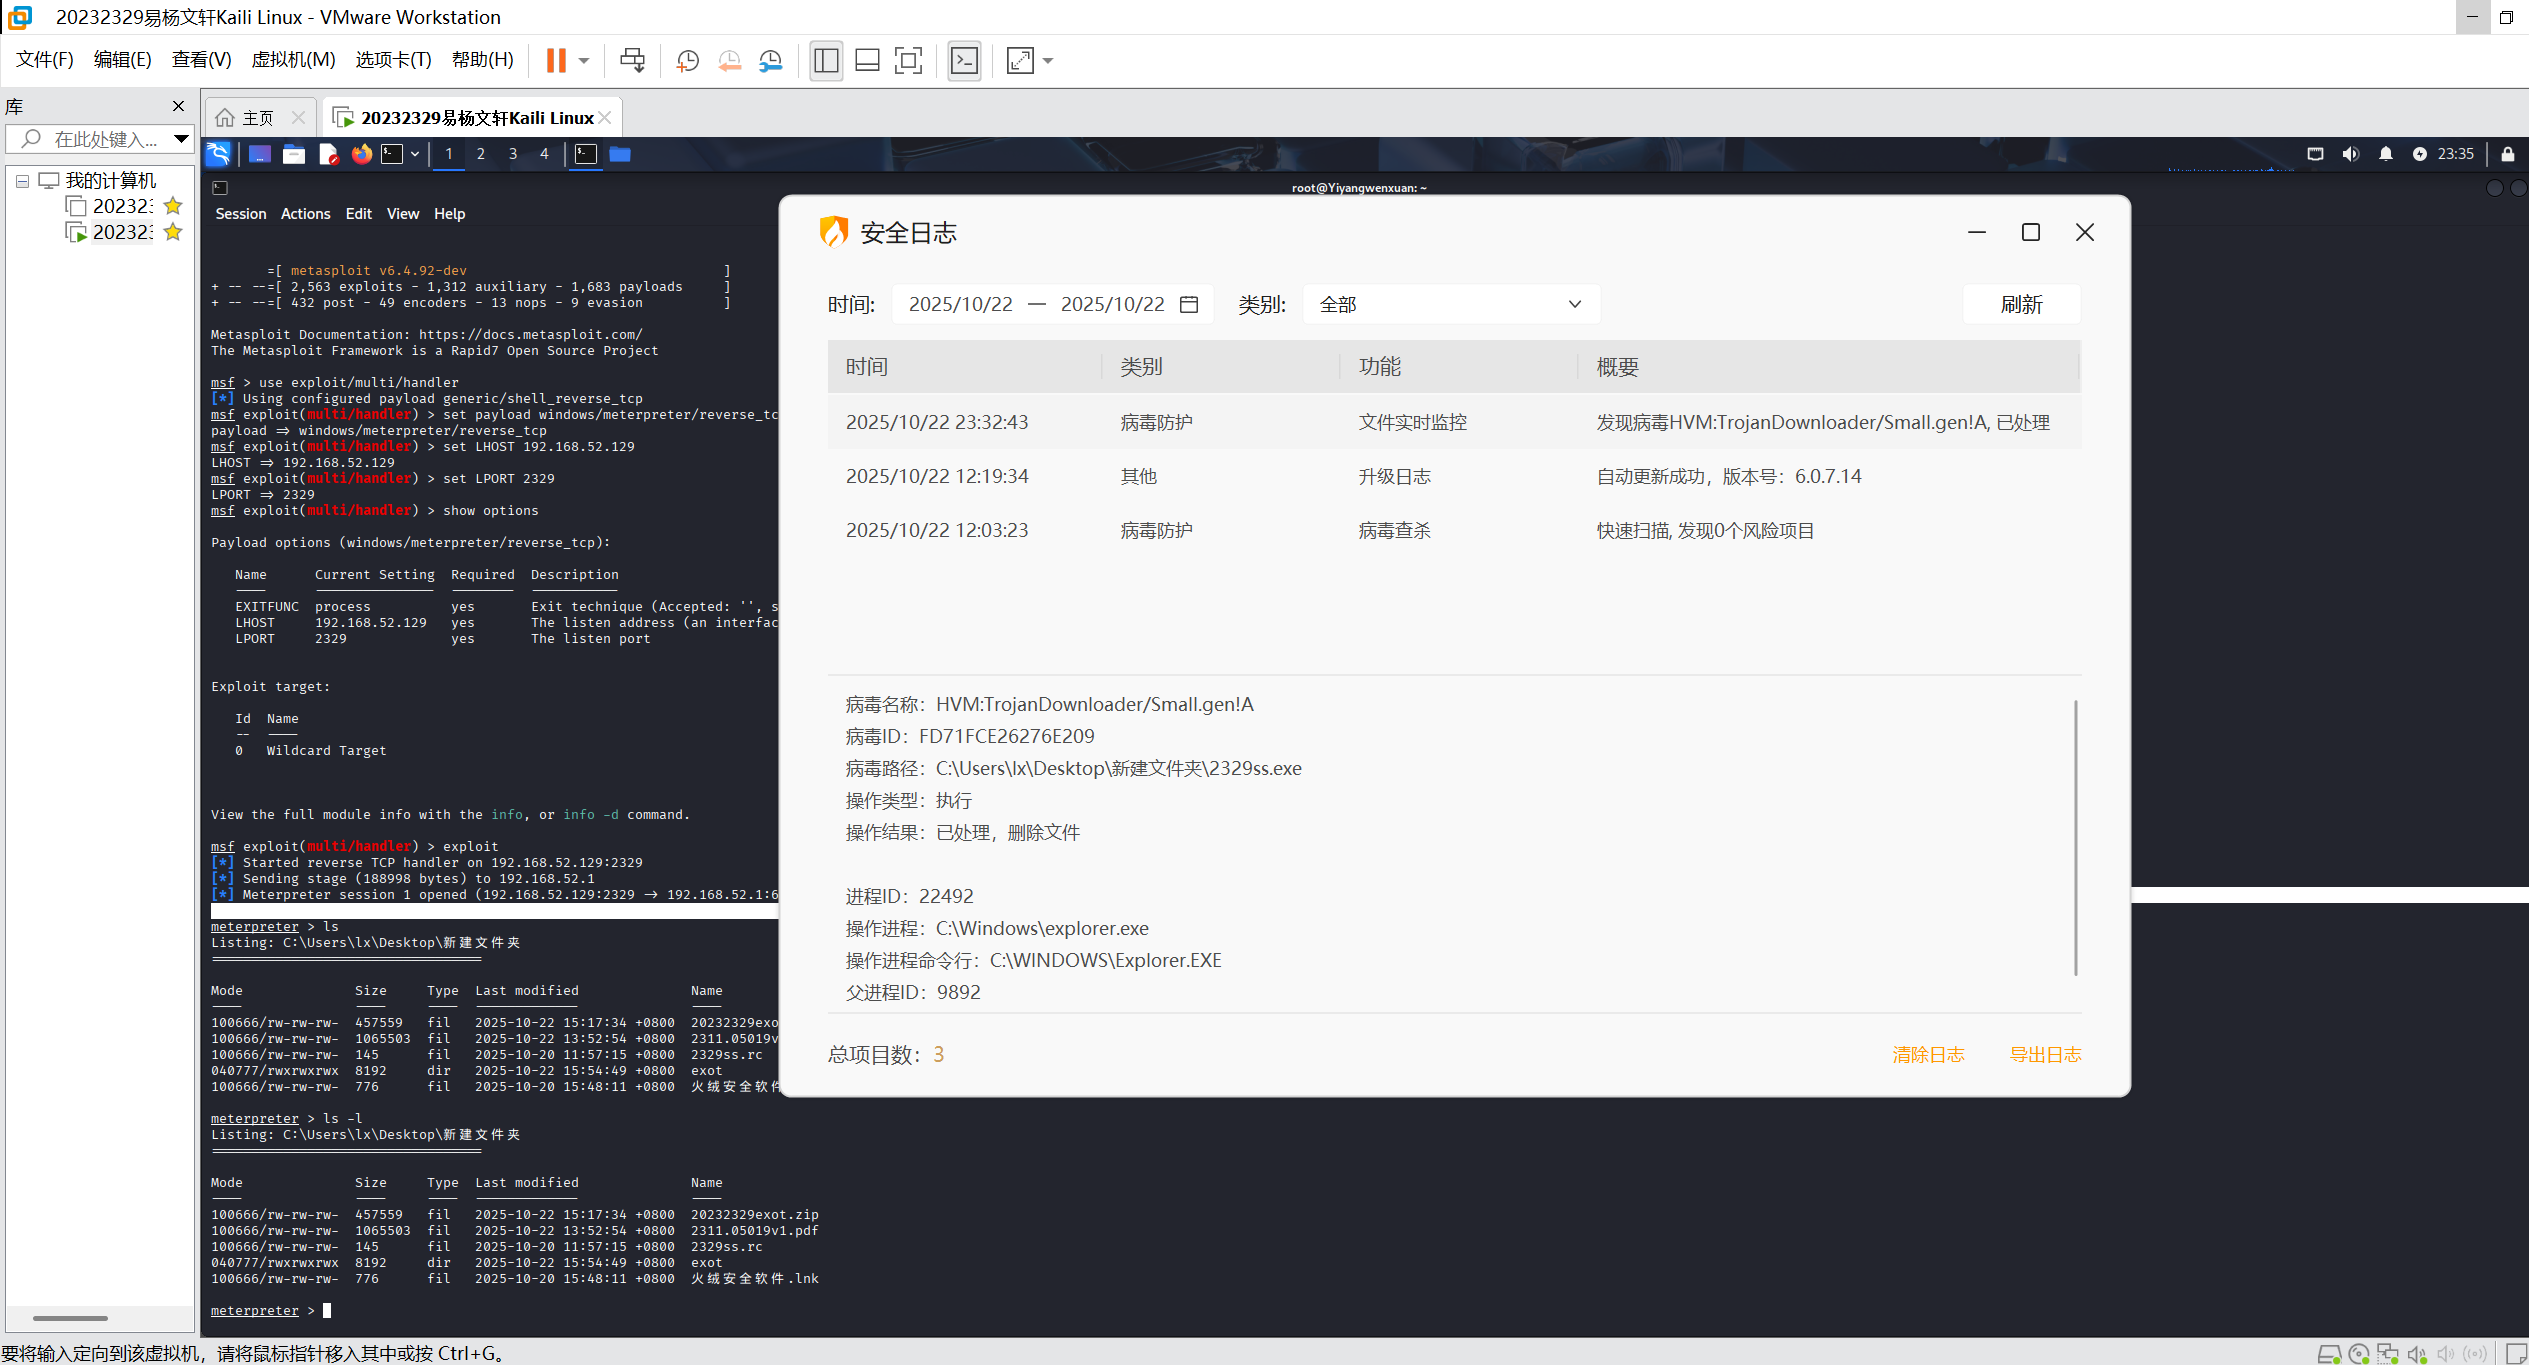Launch Firefox from the Kali panel

362,153
